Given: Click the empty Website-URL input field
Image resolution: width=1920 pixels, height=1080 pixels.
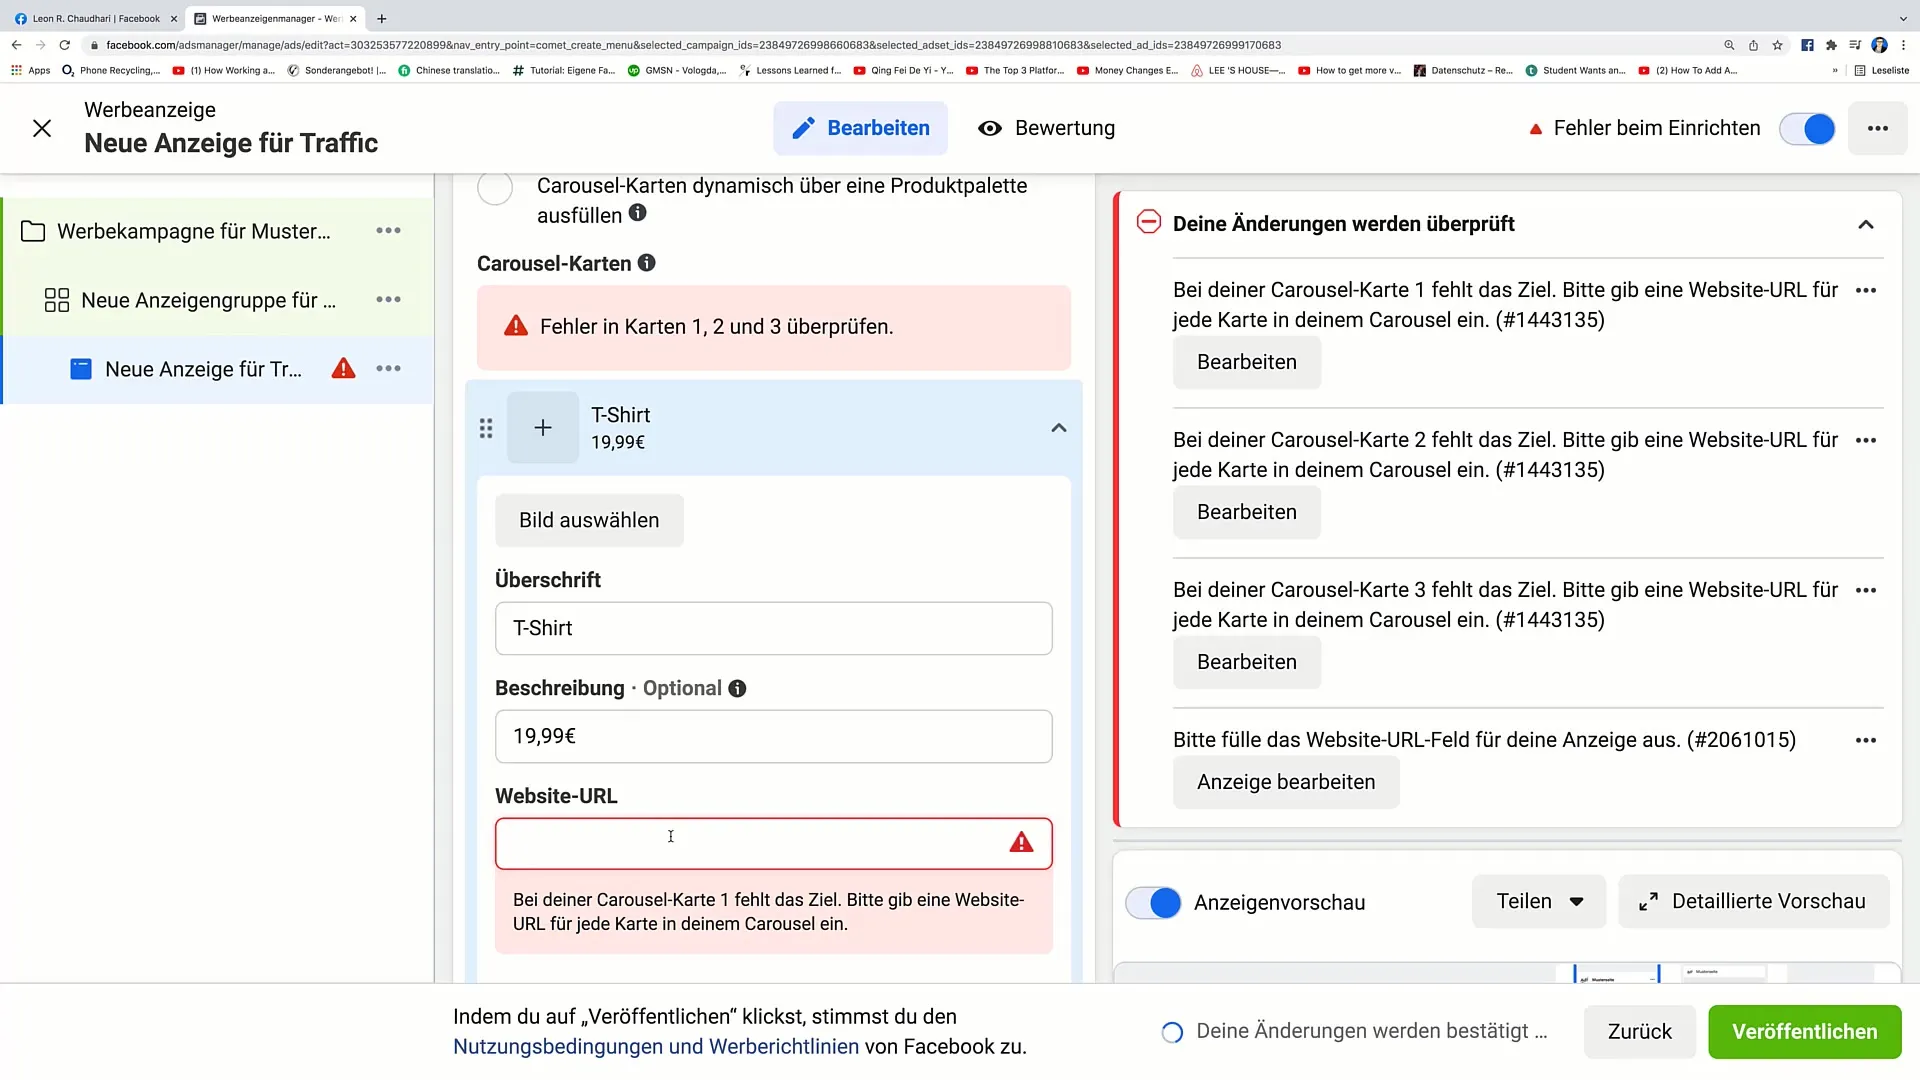Looking at the screenshot, I should click(x=774, y=844).
